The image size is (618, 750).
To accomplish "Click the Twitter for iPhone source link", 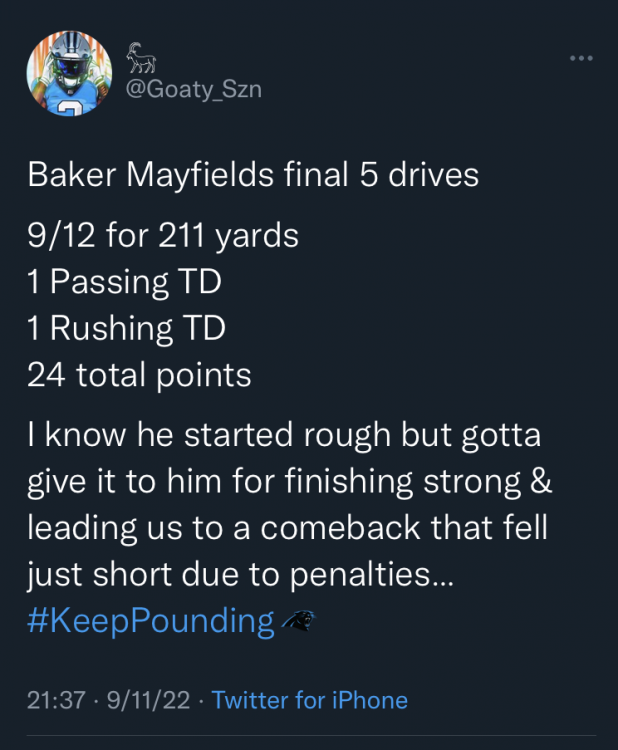I will coord(309,700).
